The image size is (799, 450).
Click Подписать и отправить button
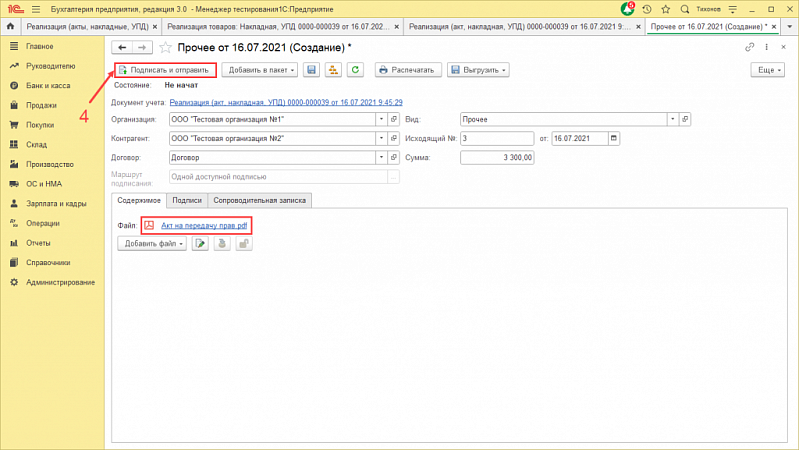tap(165, 70)
